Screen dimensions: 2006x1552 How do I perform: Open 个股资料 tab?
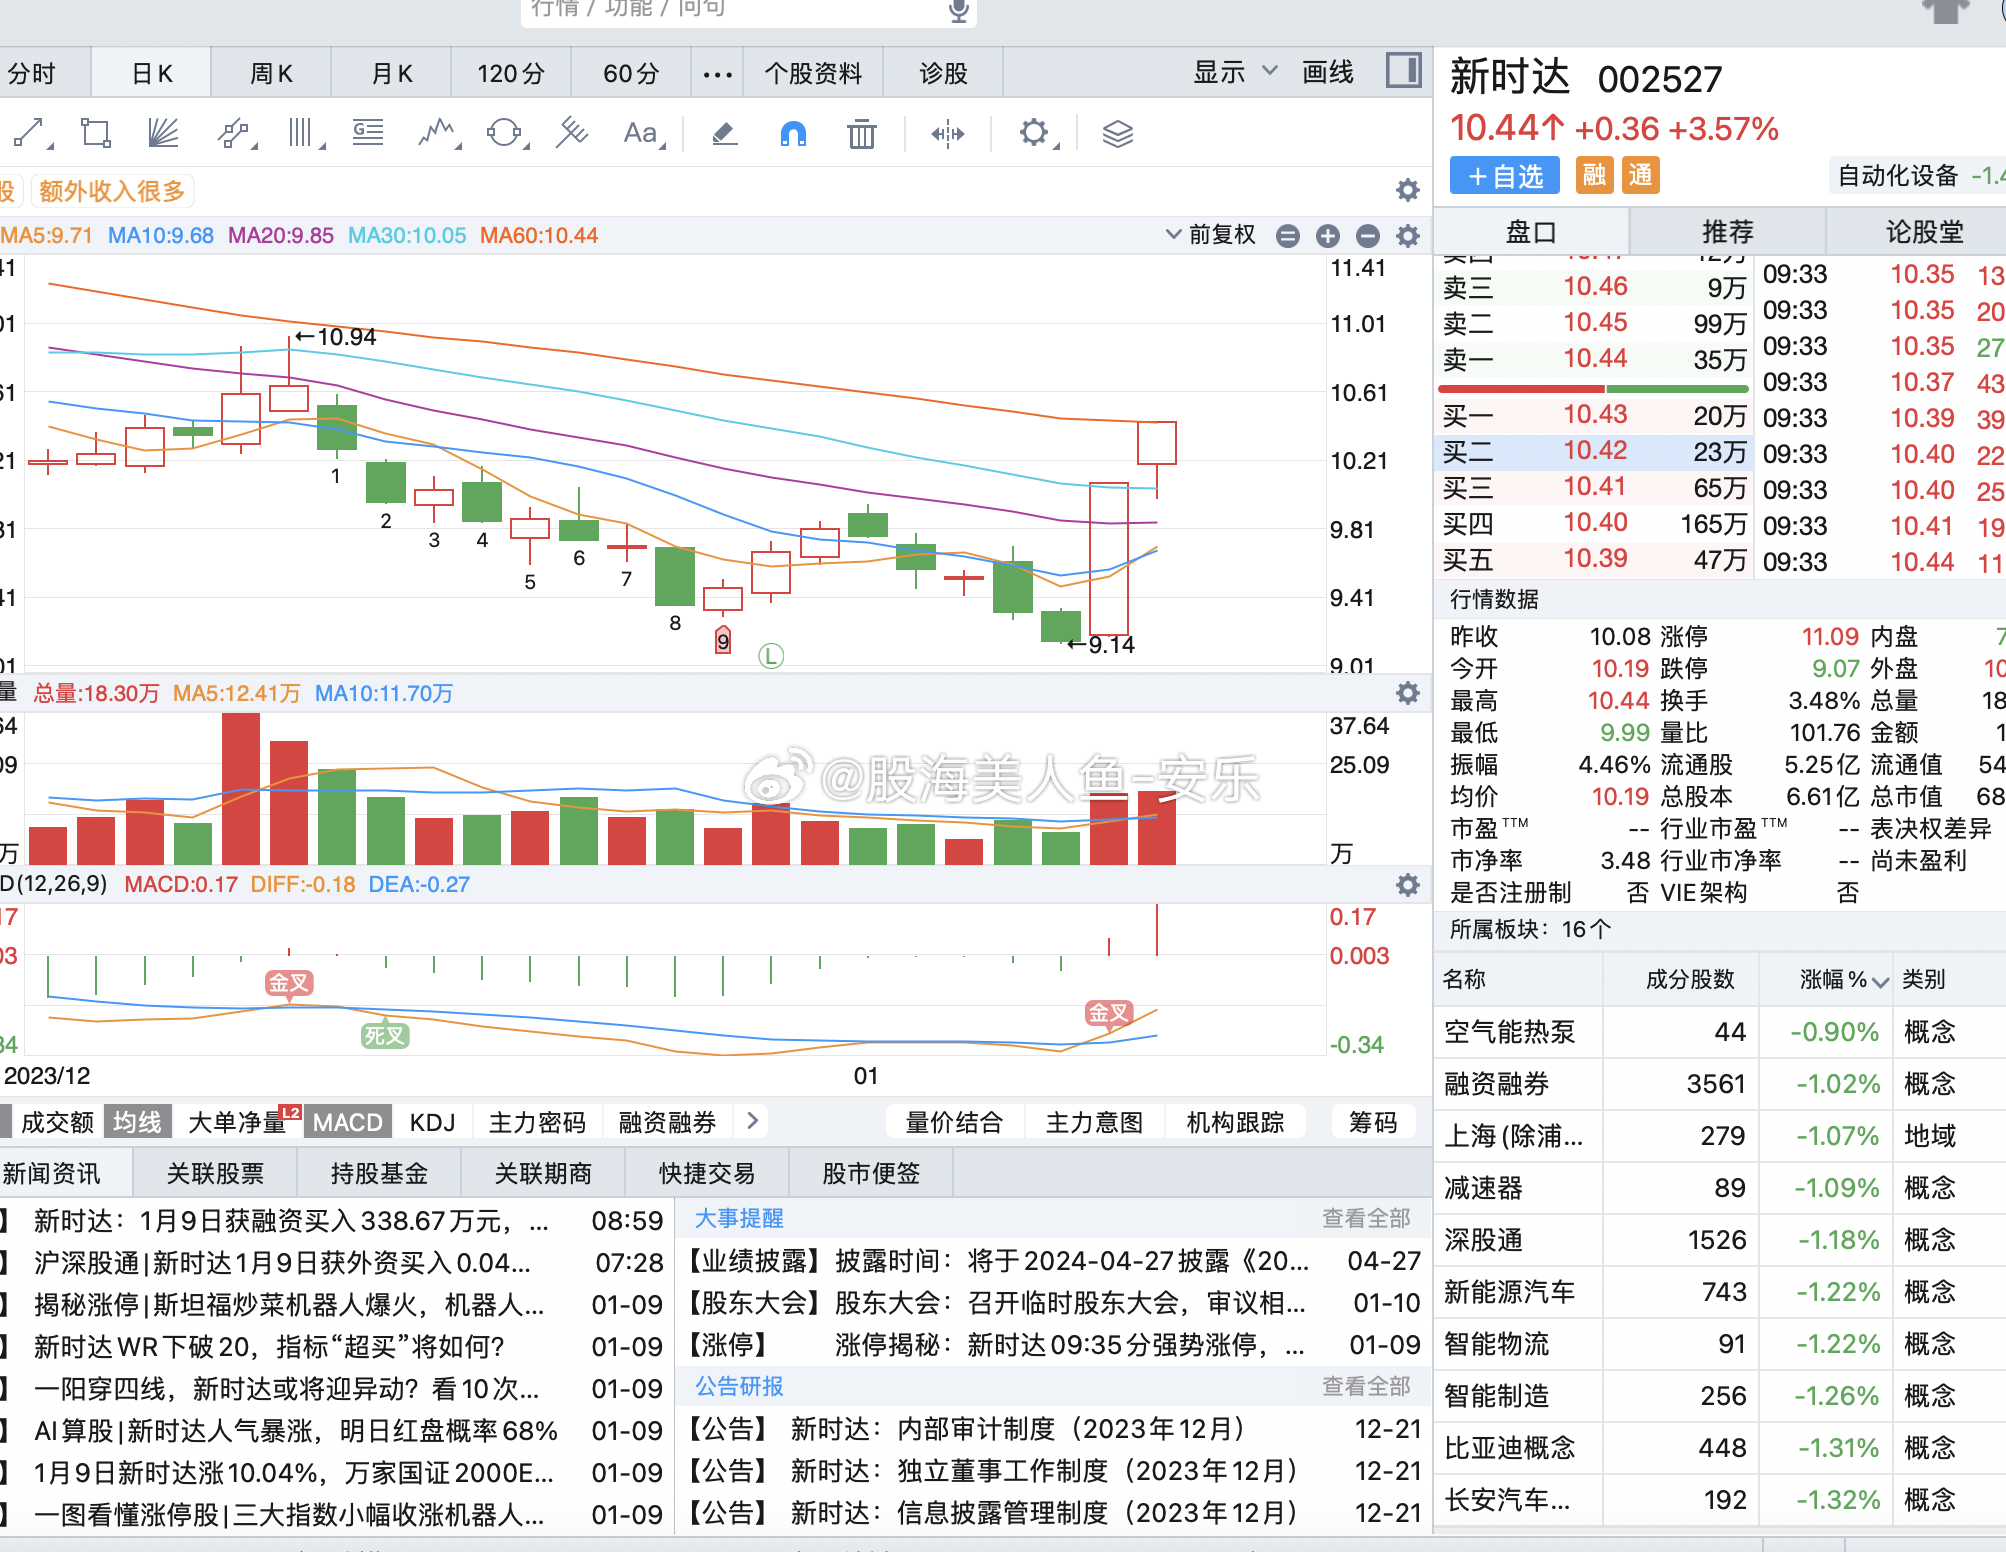[813, 73]
